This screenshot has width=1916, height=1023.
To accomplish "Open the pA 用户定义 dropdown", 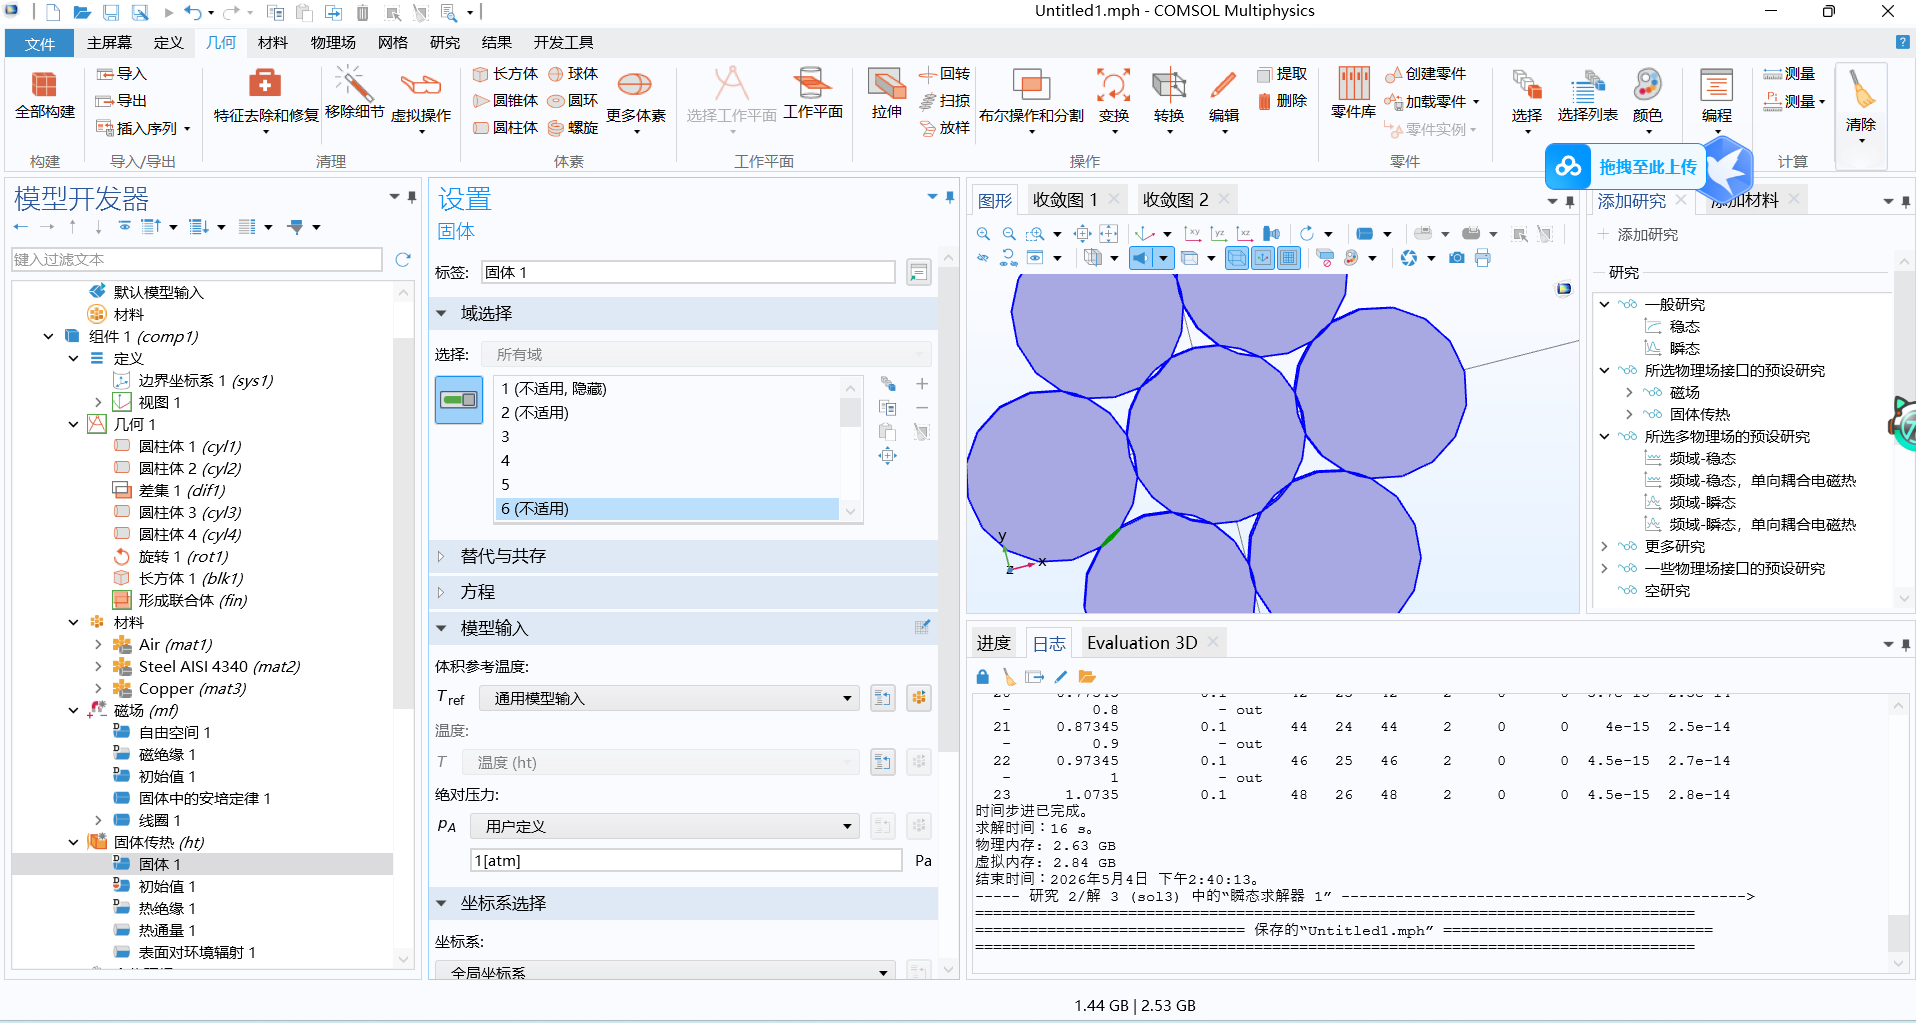I will (x=663, y=826).
